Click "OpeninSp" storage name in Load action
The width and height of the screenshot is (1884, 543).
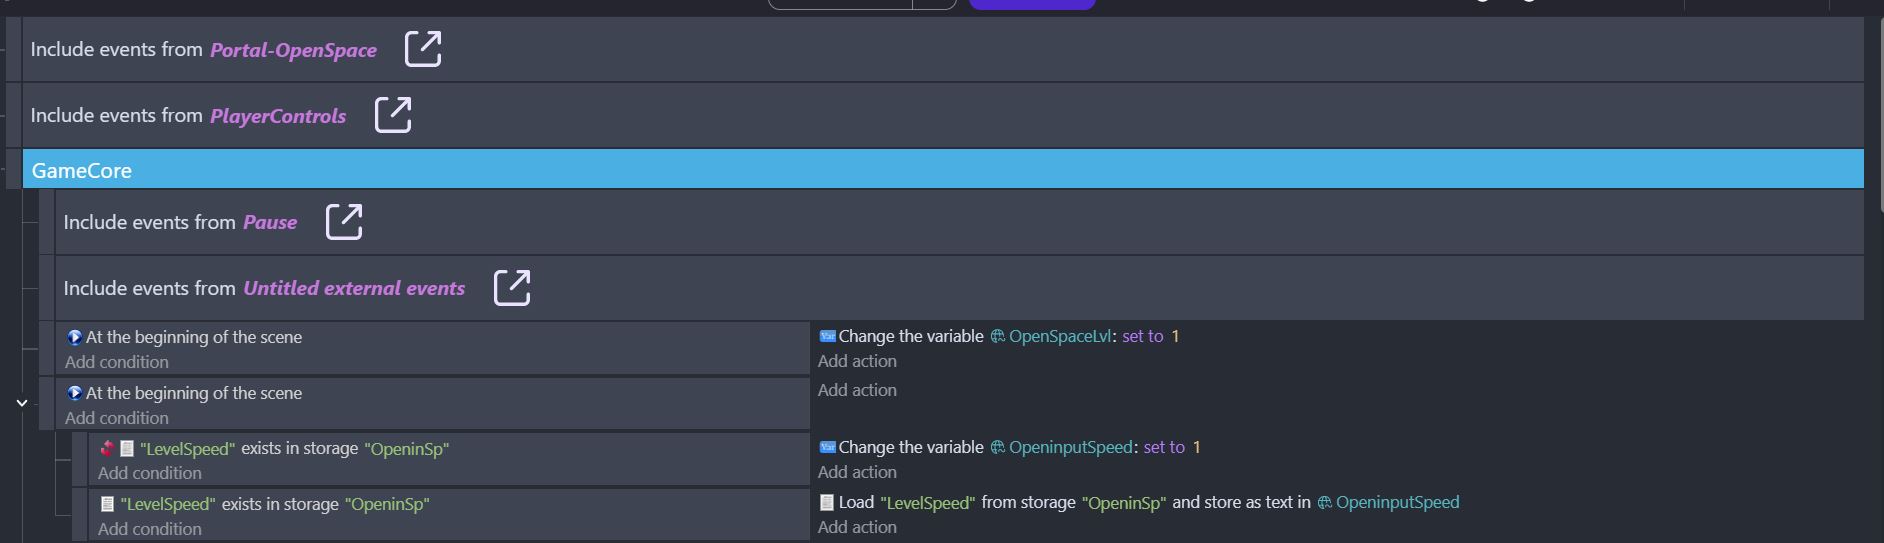coord(1123,502)
